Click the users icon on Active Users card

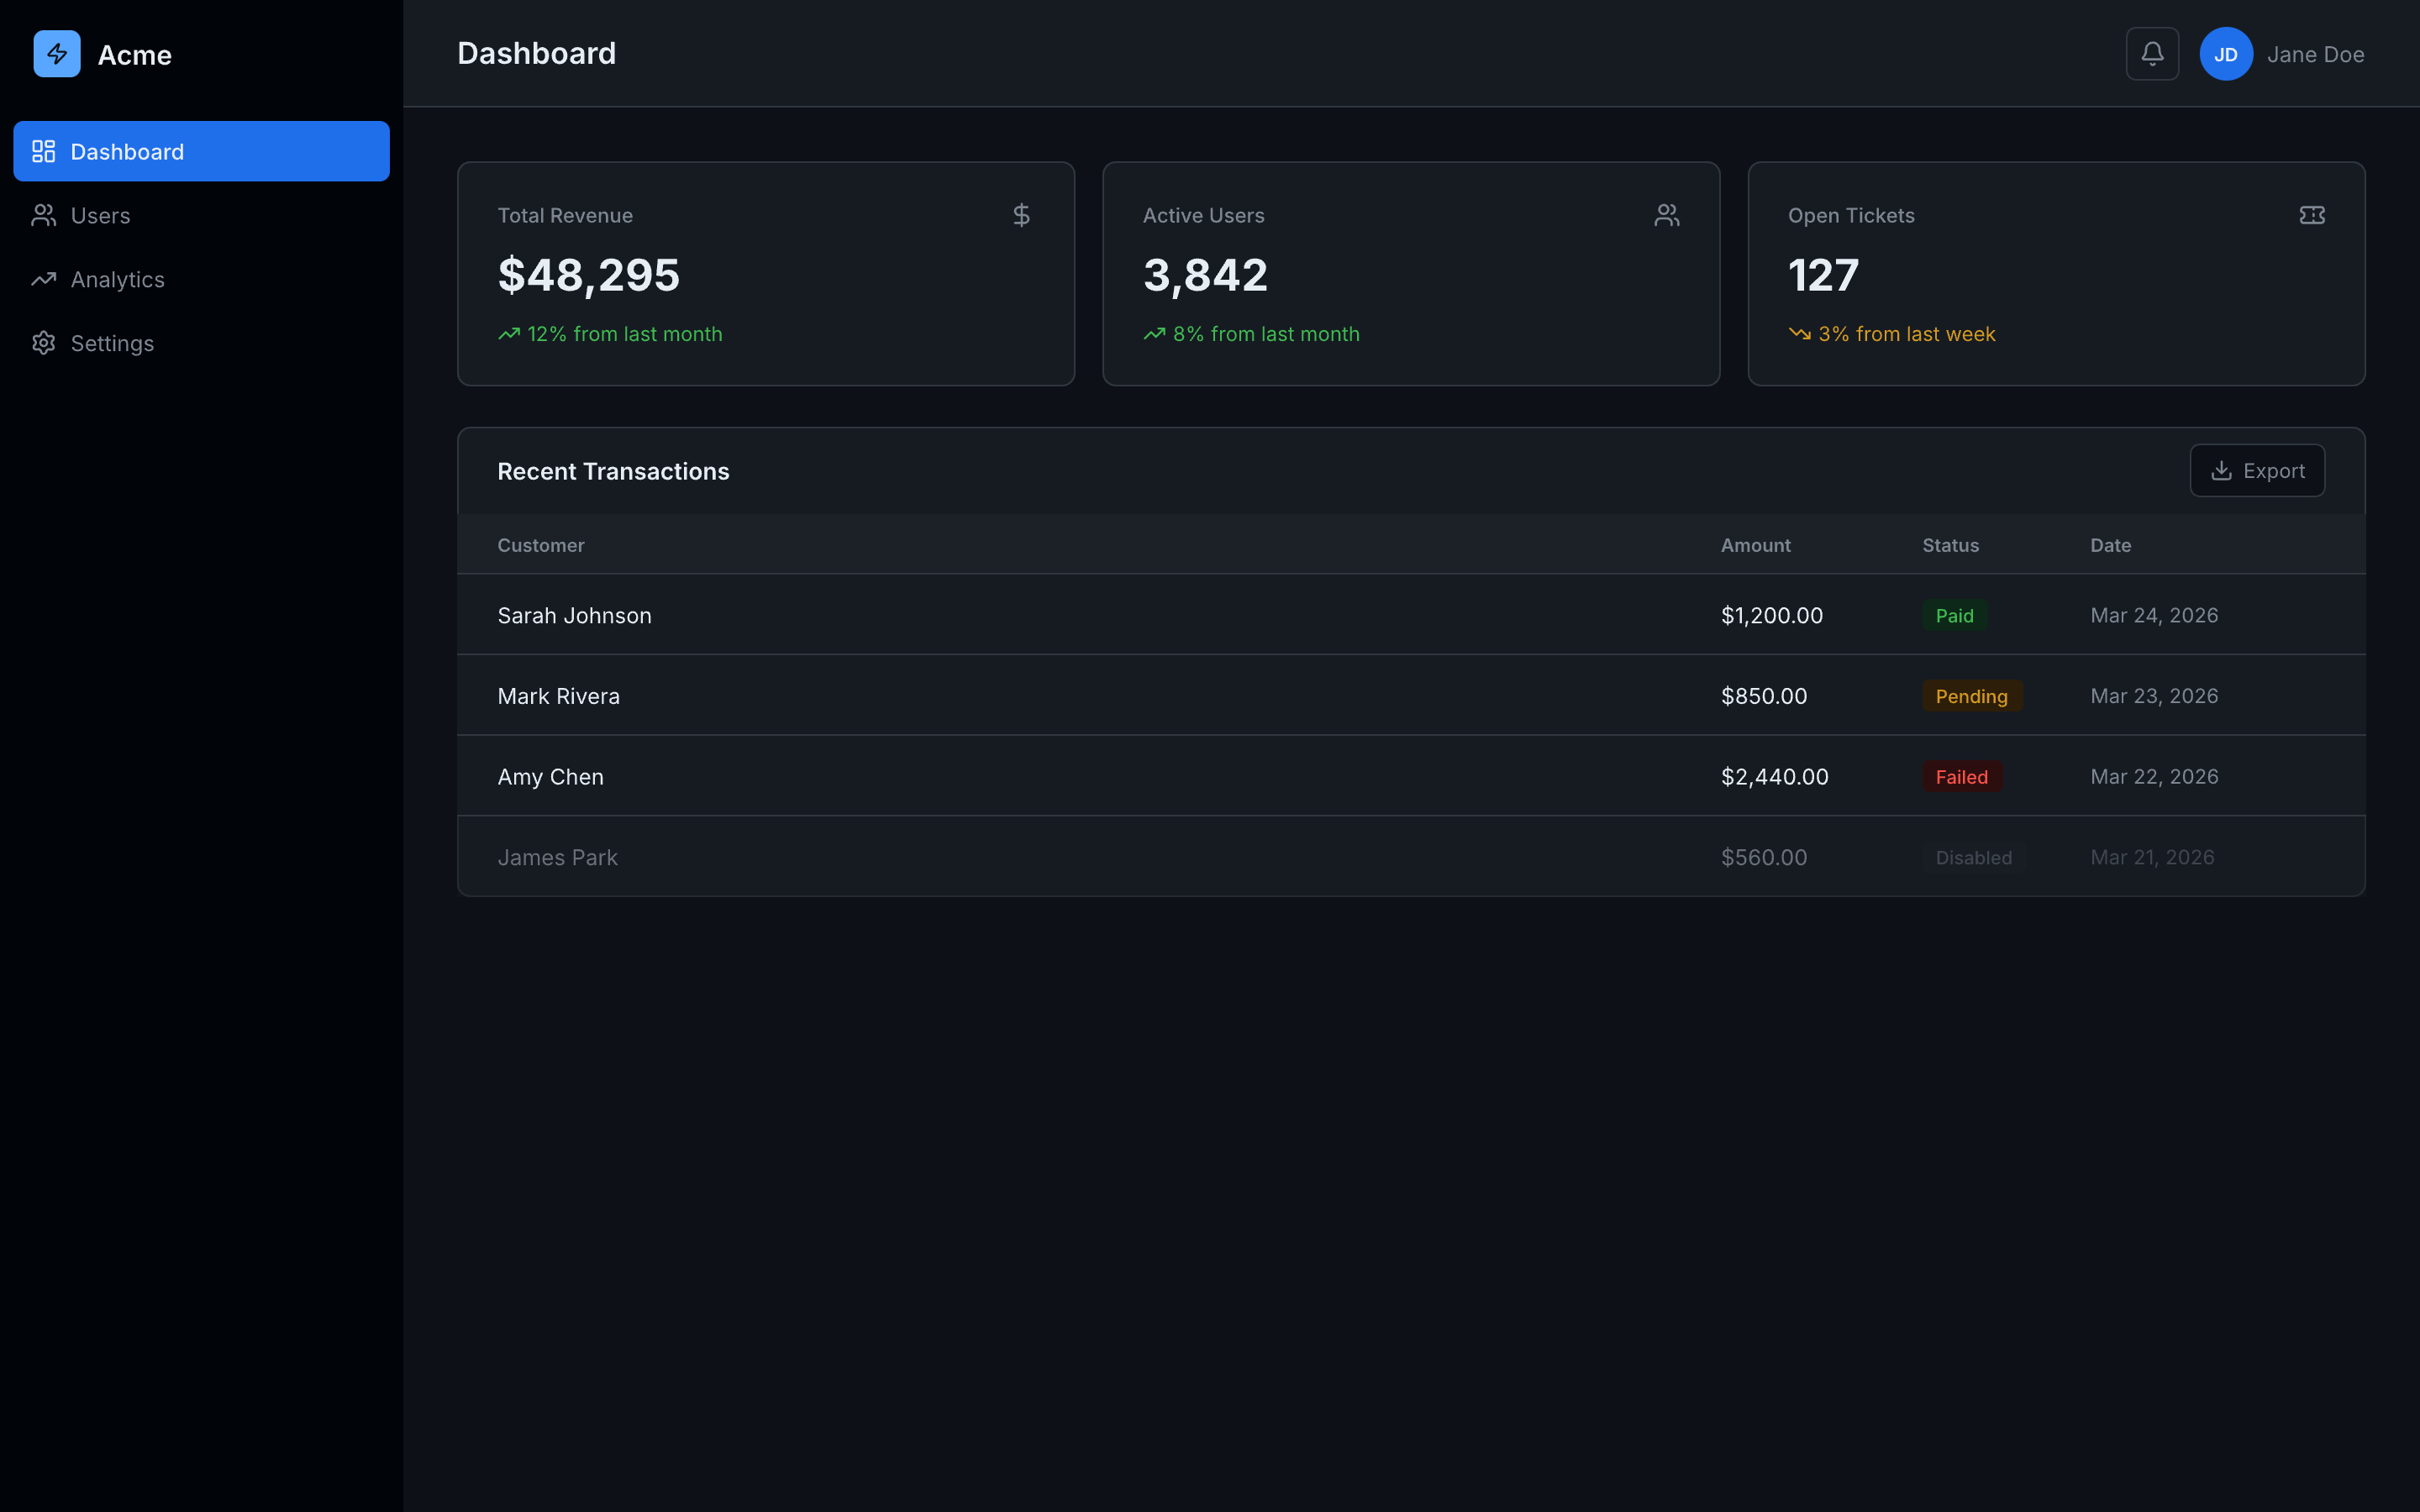click(x=1666, y=215)
